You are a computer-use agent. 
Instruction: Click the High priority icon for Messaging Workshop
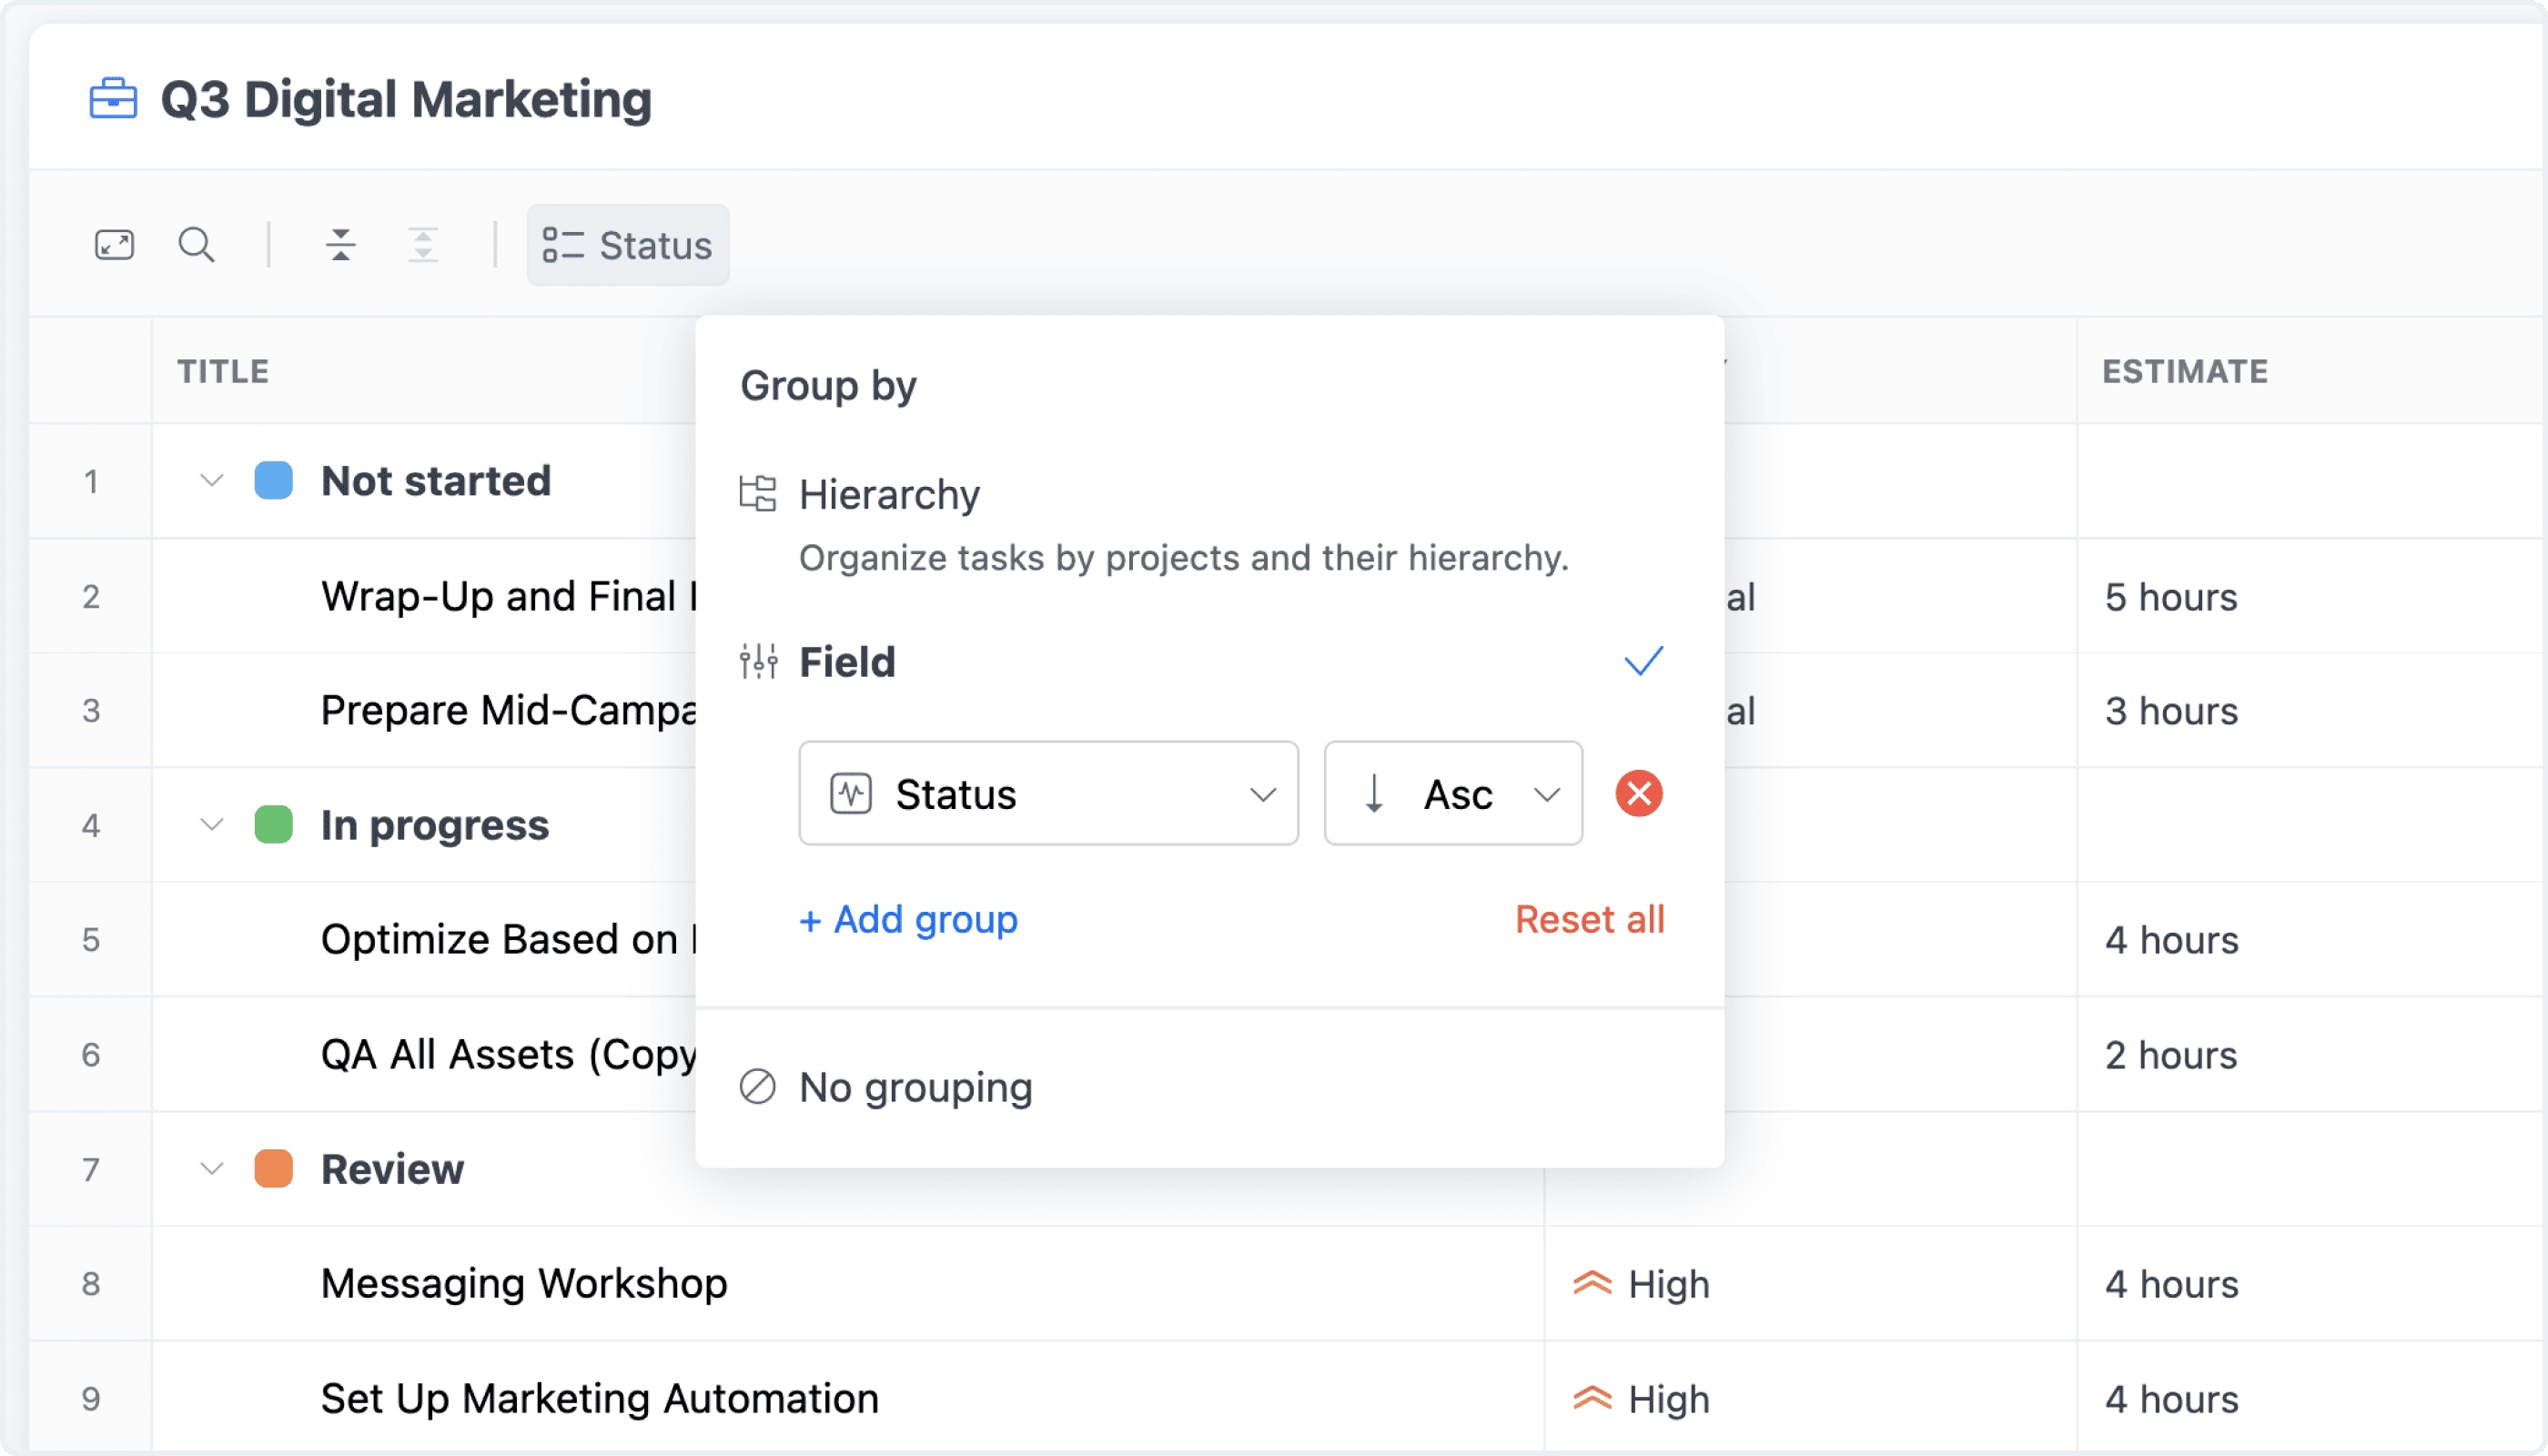coord(1592,1283)
